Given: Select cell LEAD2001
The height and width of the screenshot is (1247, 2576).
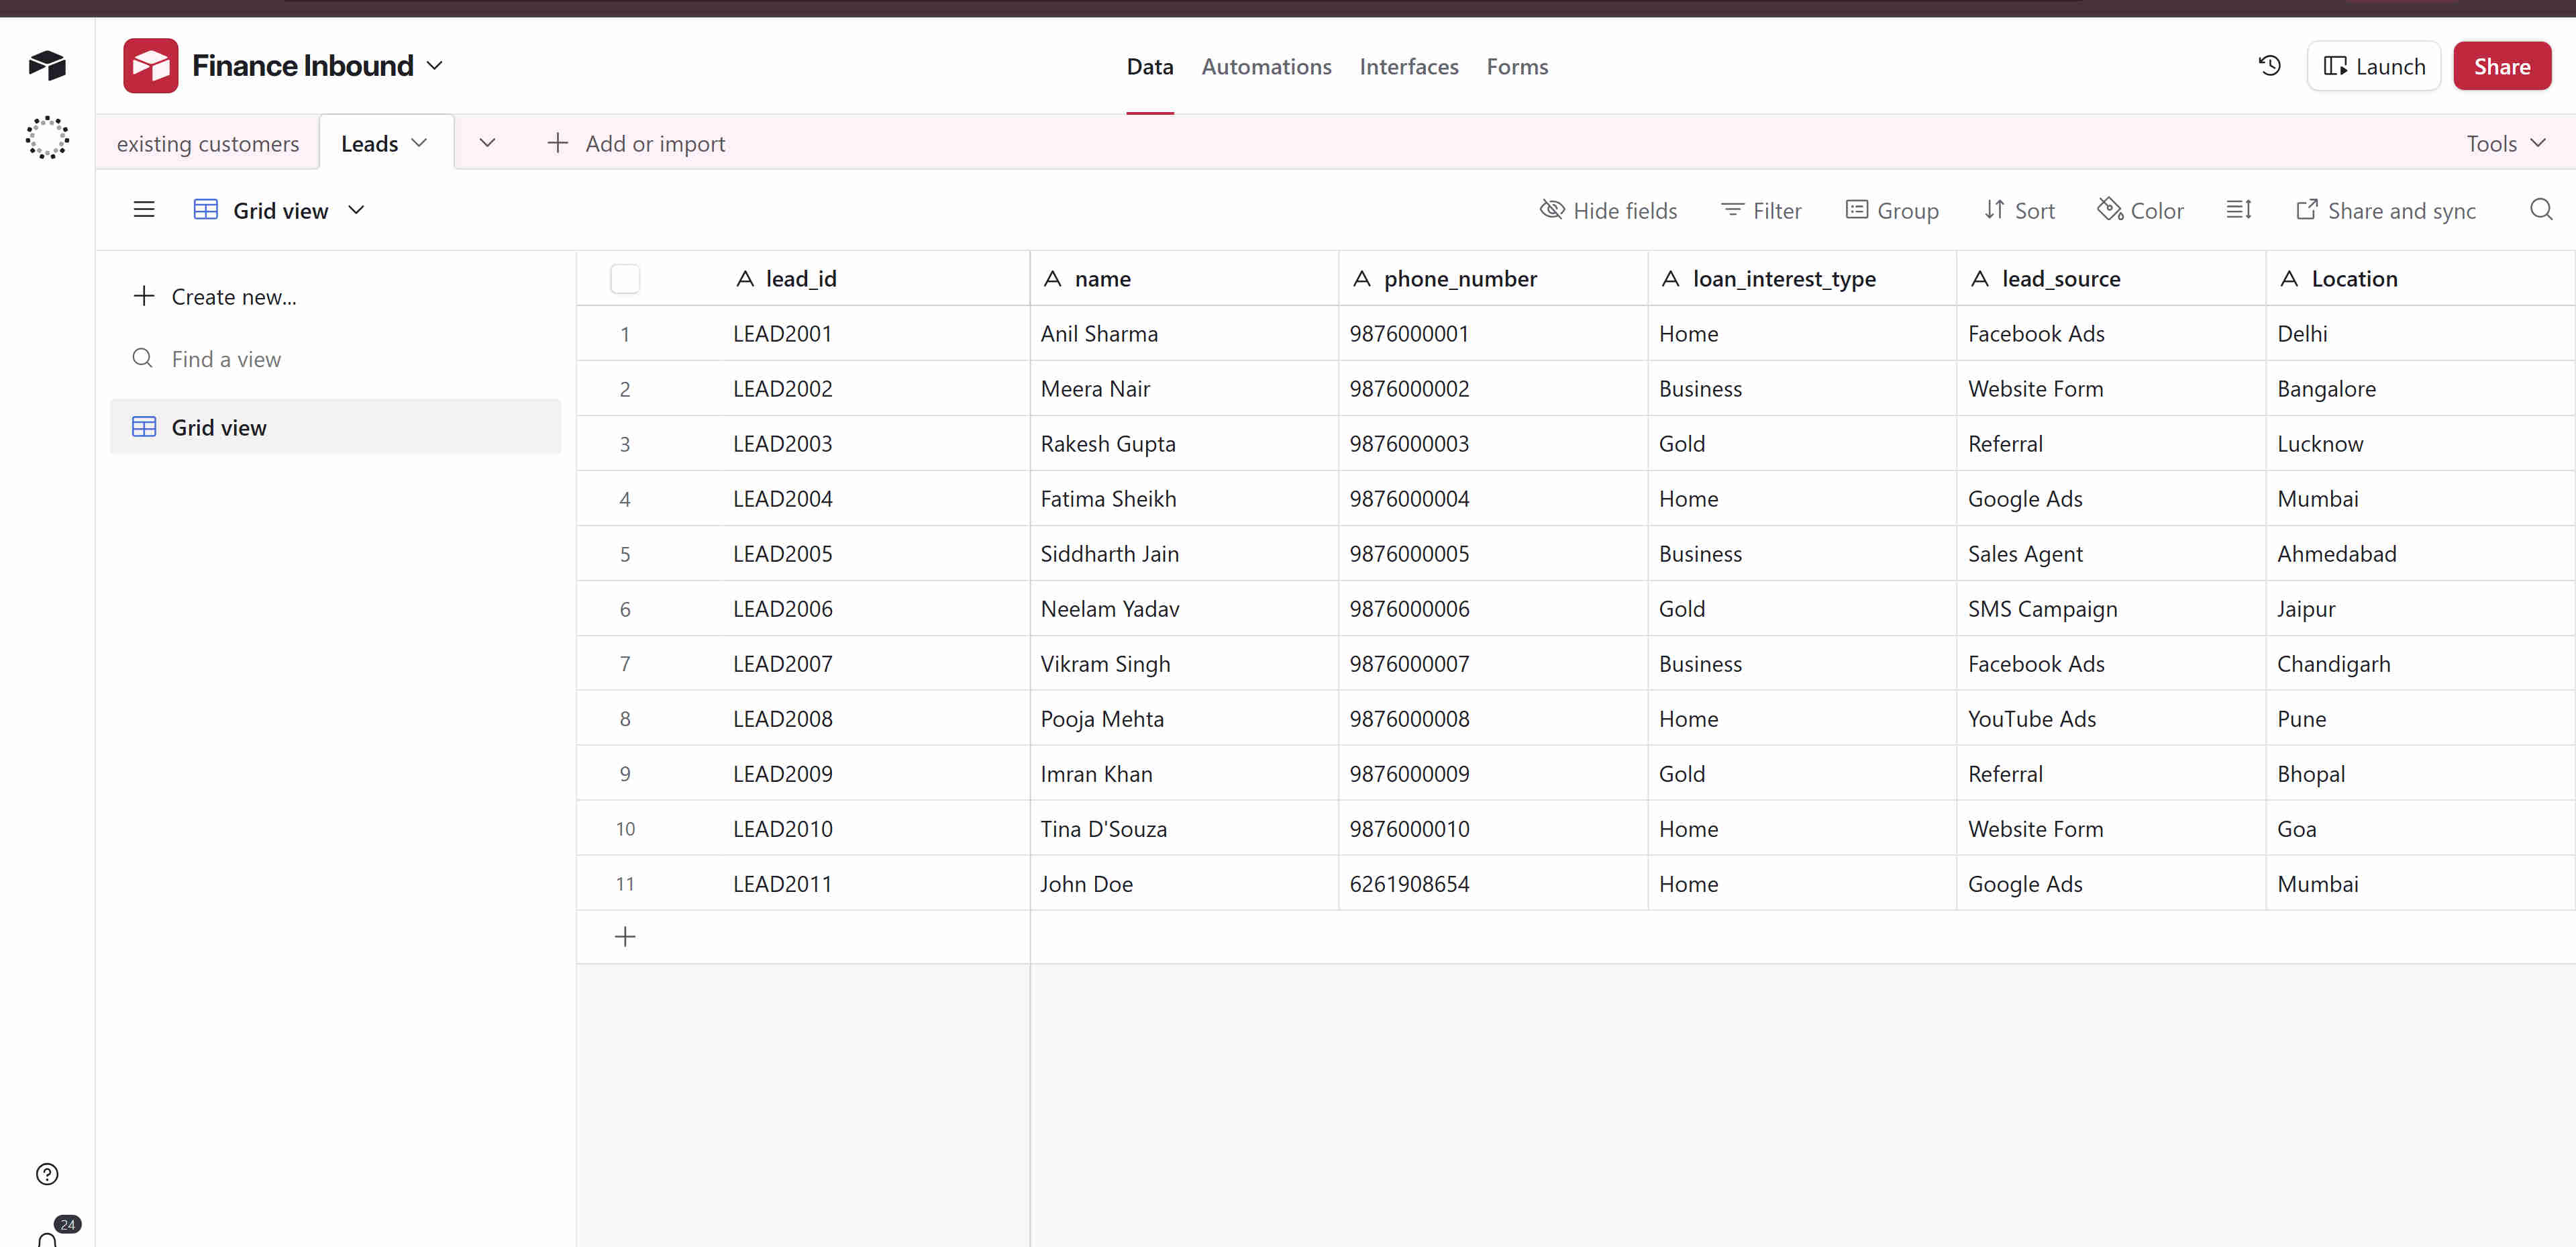Looking at the screenshot, I should [x=876, y=333].
